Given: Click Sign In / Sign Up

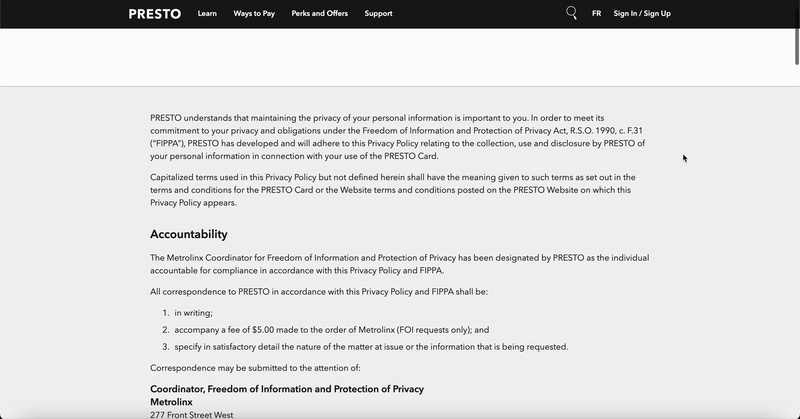Looking at the screenshot, I should pyautogui.click(x=642, y=14).
